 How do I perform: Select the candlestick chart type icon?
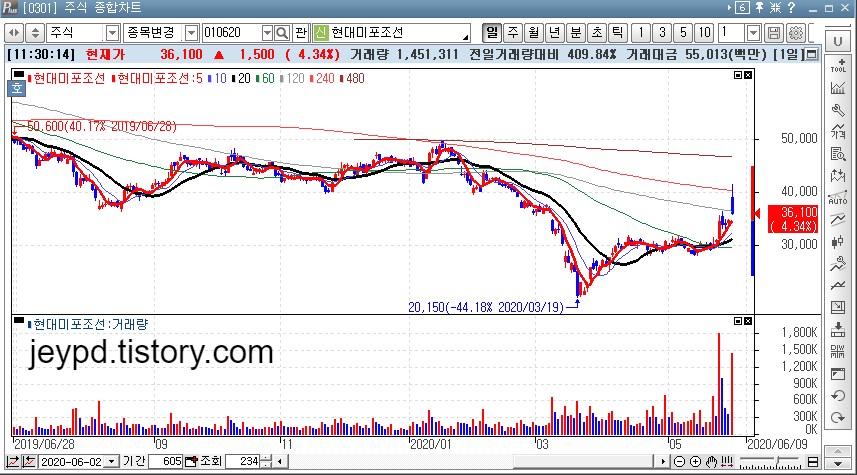click(x=838, y=242)
